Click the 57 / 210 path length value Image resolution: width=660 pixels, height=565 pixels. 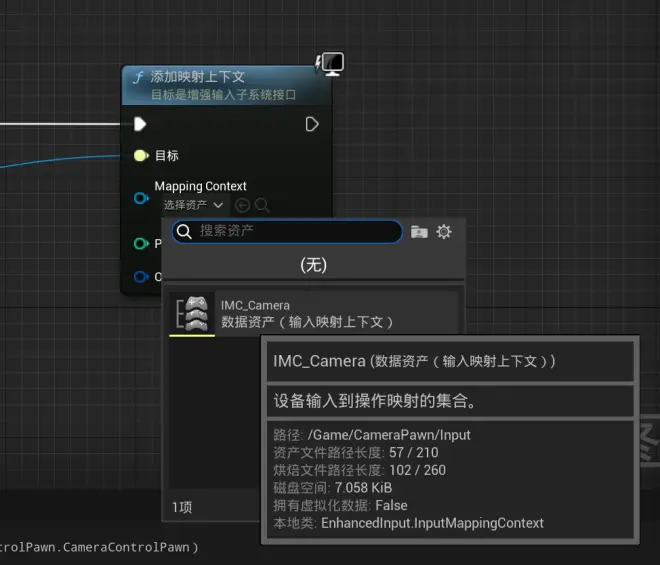pos(414,453)
